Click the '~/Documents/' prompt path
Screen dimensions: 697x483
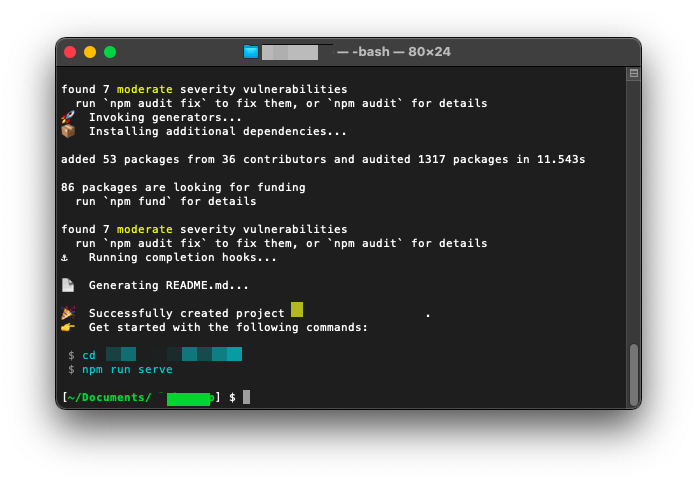(x=109, y=397)
